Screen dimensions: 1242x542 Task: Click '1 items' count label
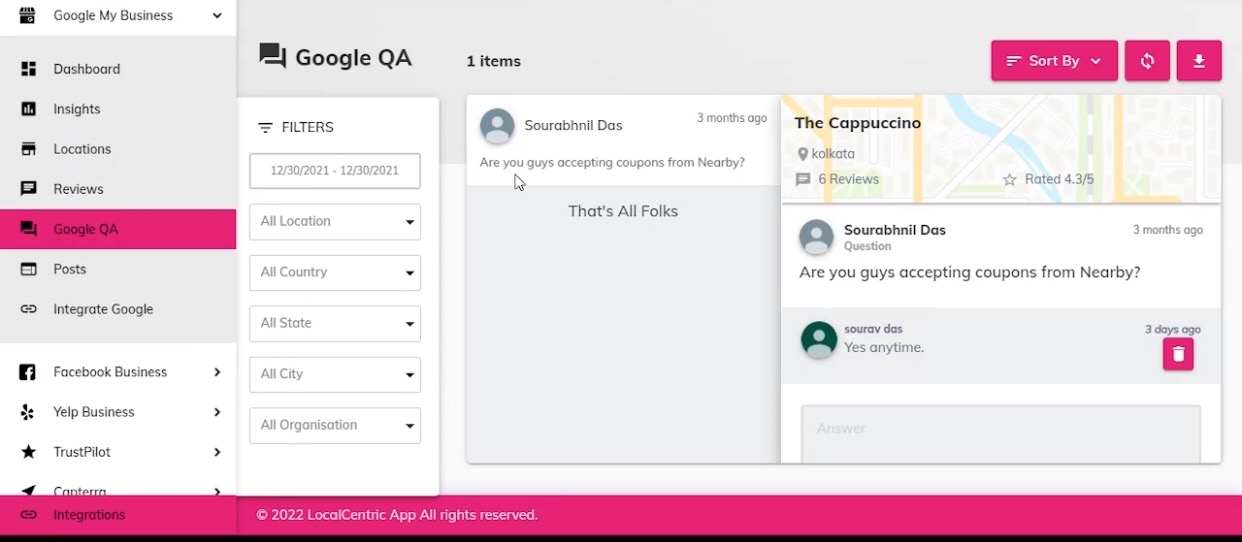pos(493,61)
